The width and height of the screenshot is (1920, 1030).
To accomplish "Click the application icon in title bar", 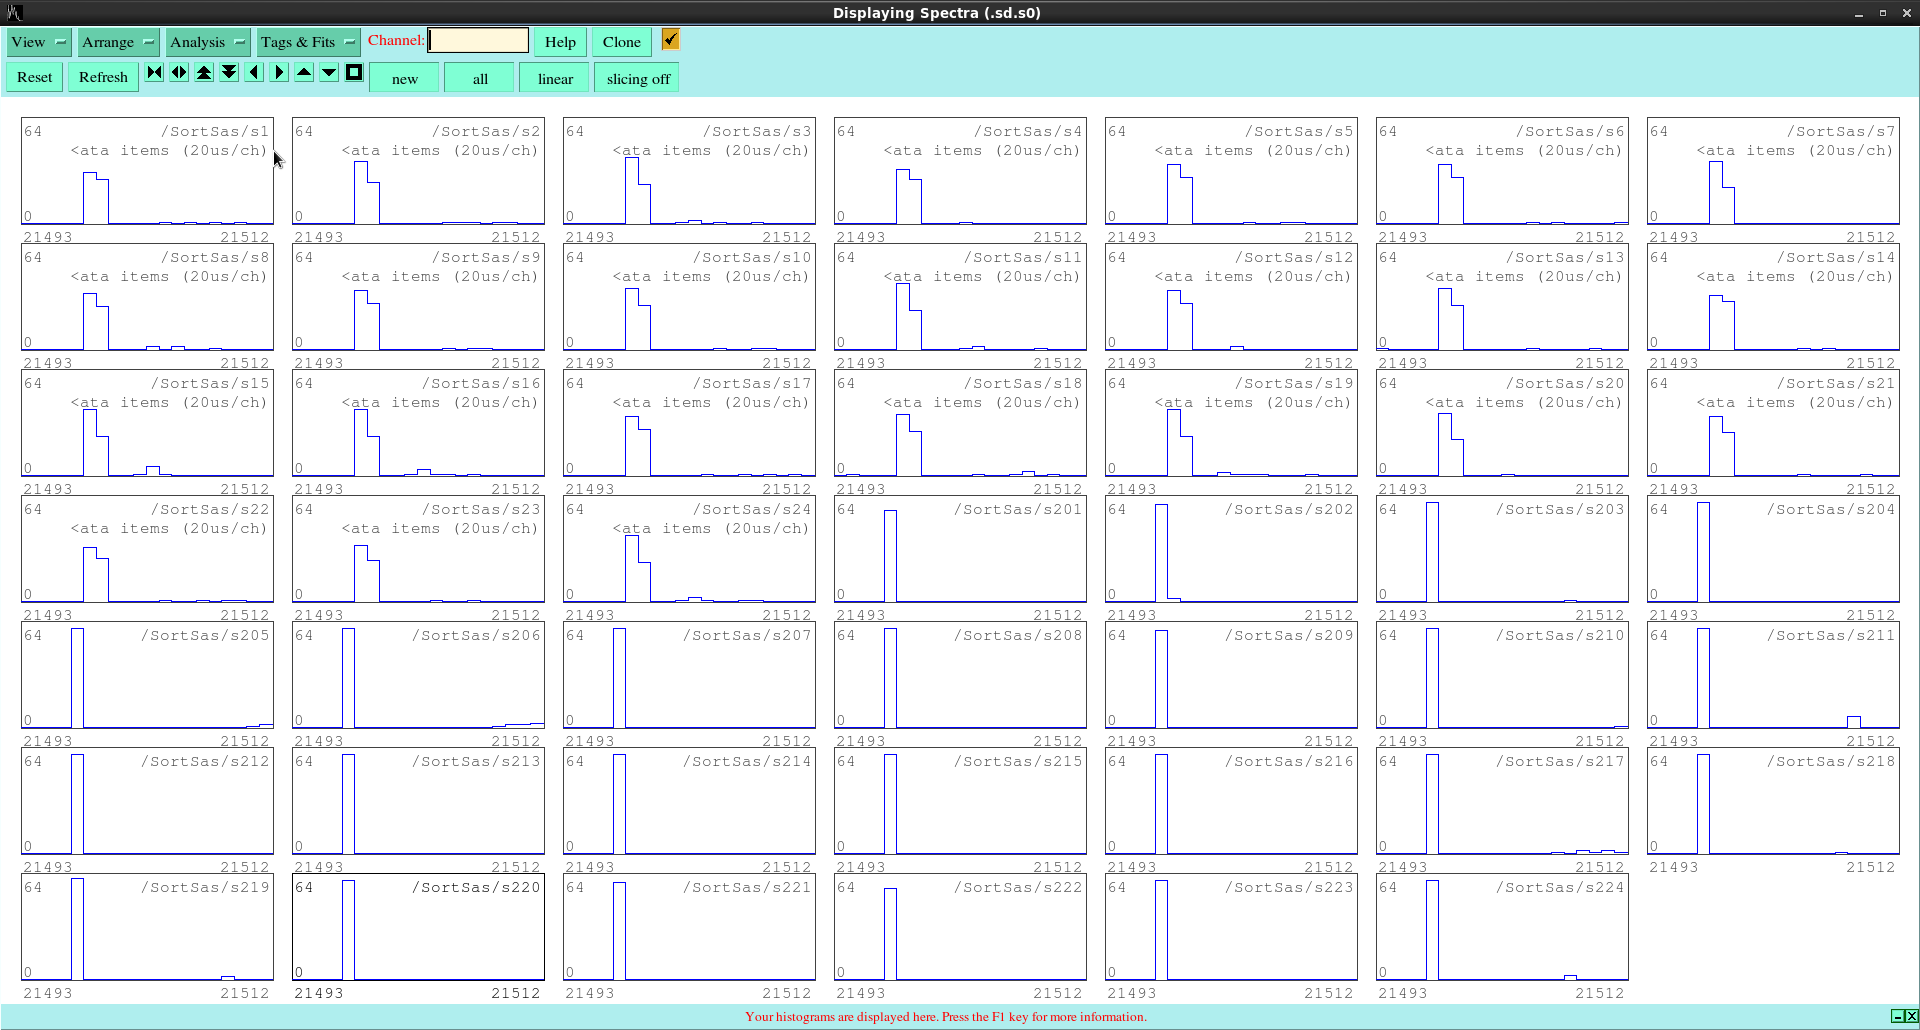I will [x=14, y=13].
